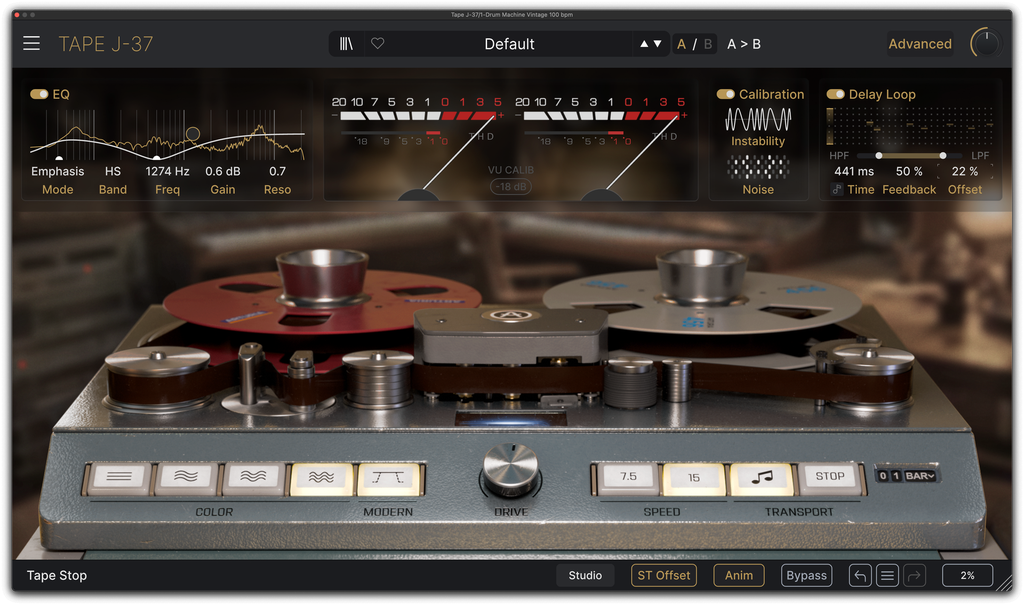Screen dimensions: 1024x605
Task: Disable the Calibration switch
Action: point(726,94)
